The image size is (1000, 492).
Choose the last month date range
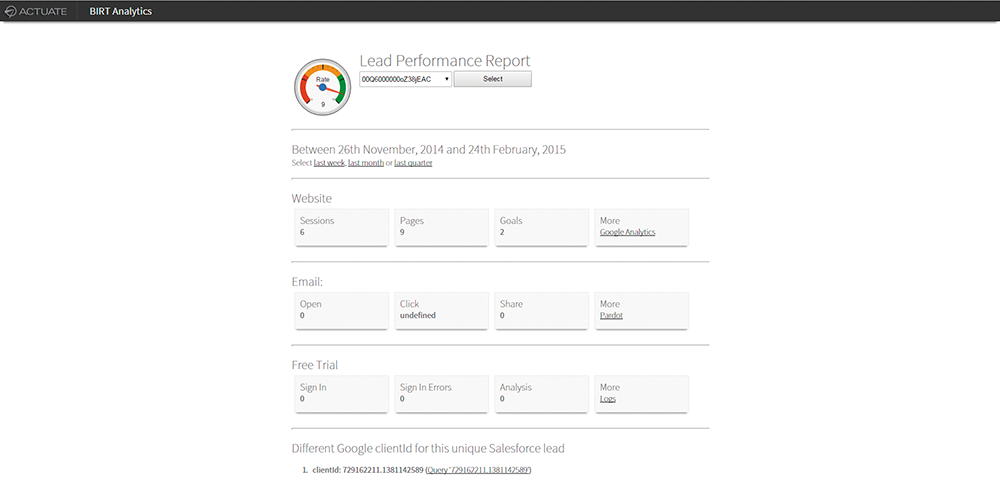[365, 163]
